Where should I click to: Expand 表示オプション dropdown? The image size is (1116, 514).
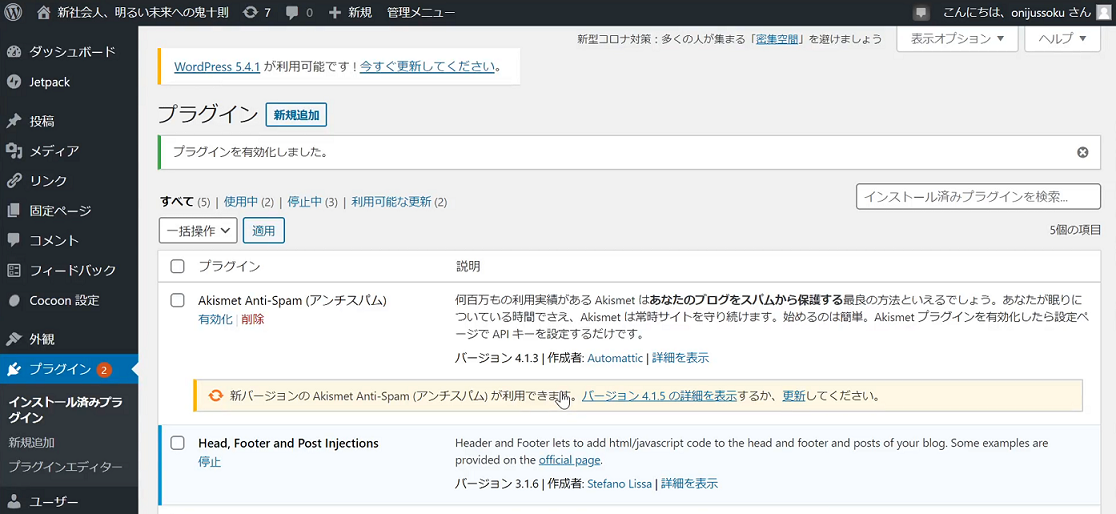coord(957,38)
